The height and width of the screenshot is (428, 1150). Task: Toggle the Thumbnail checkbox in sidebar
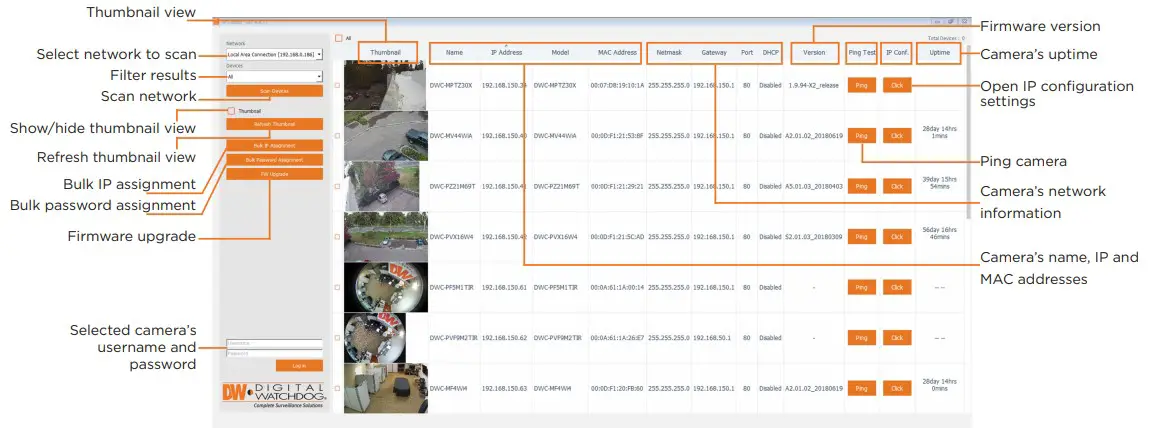coord(232,111)
